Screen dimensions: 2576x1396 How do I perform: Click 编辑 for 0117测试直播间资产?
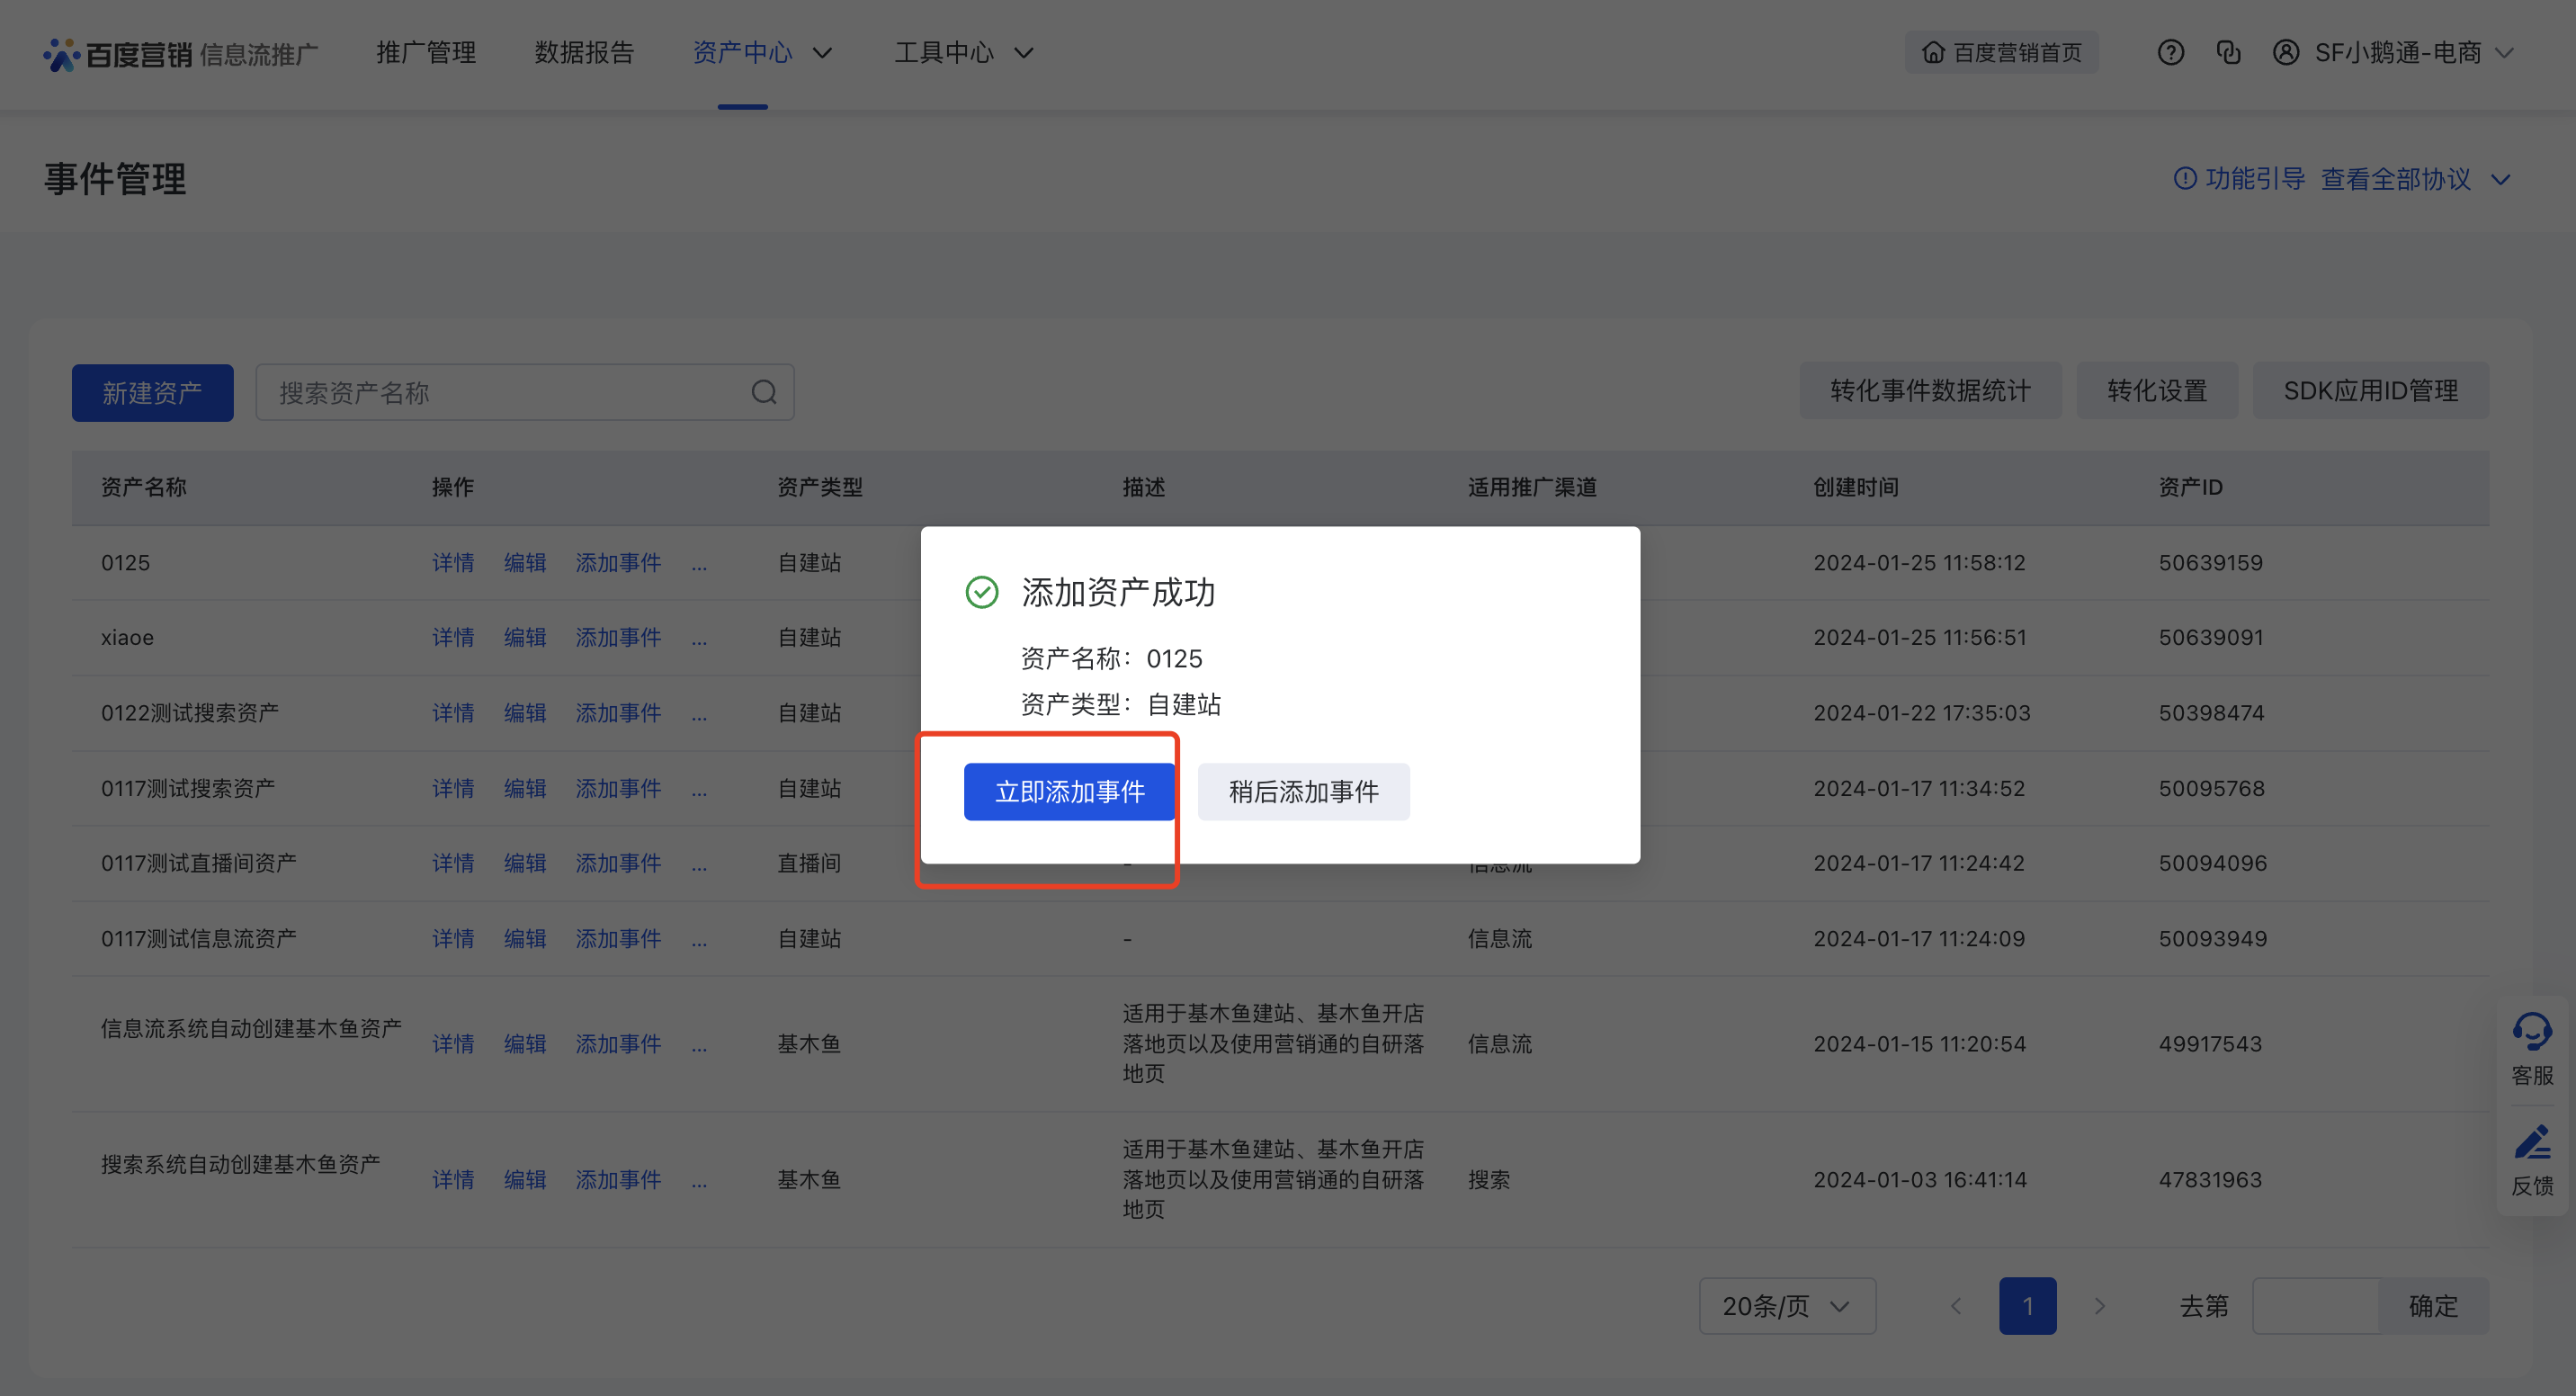tap(525, 864)
